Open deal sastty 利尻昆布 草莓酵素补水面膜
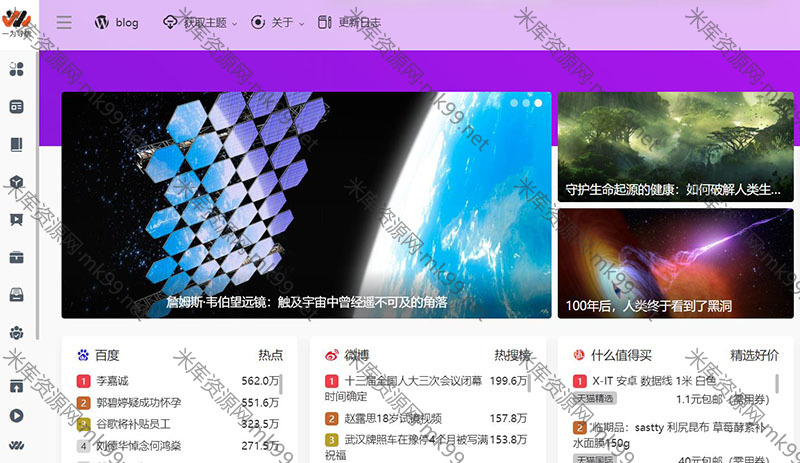The height and width of the screenshot is (463, 800). 669,435
